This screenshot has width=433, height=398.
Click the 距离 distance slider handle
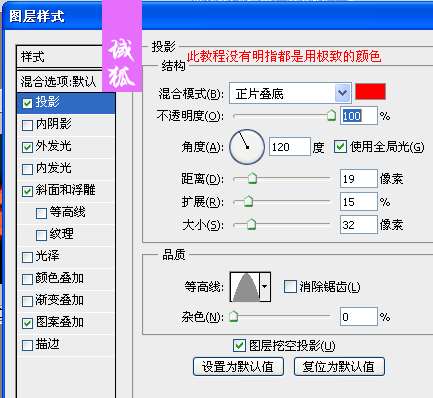click(253, 178)
